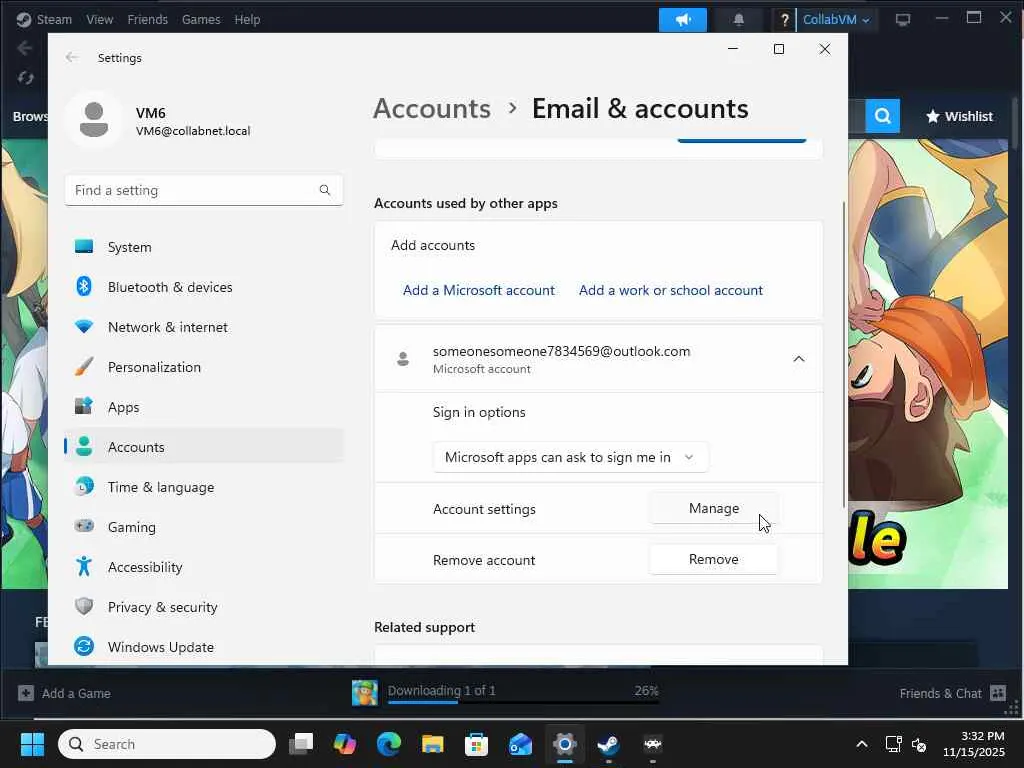Image resolution: width=1024 pixels, height=768 pixels.
Task: Click the Steam back navigation arrow
Action: point(25,48)
